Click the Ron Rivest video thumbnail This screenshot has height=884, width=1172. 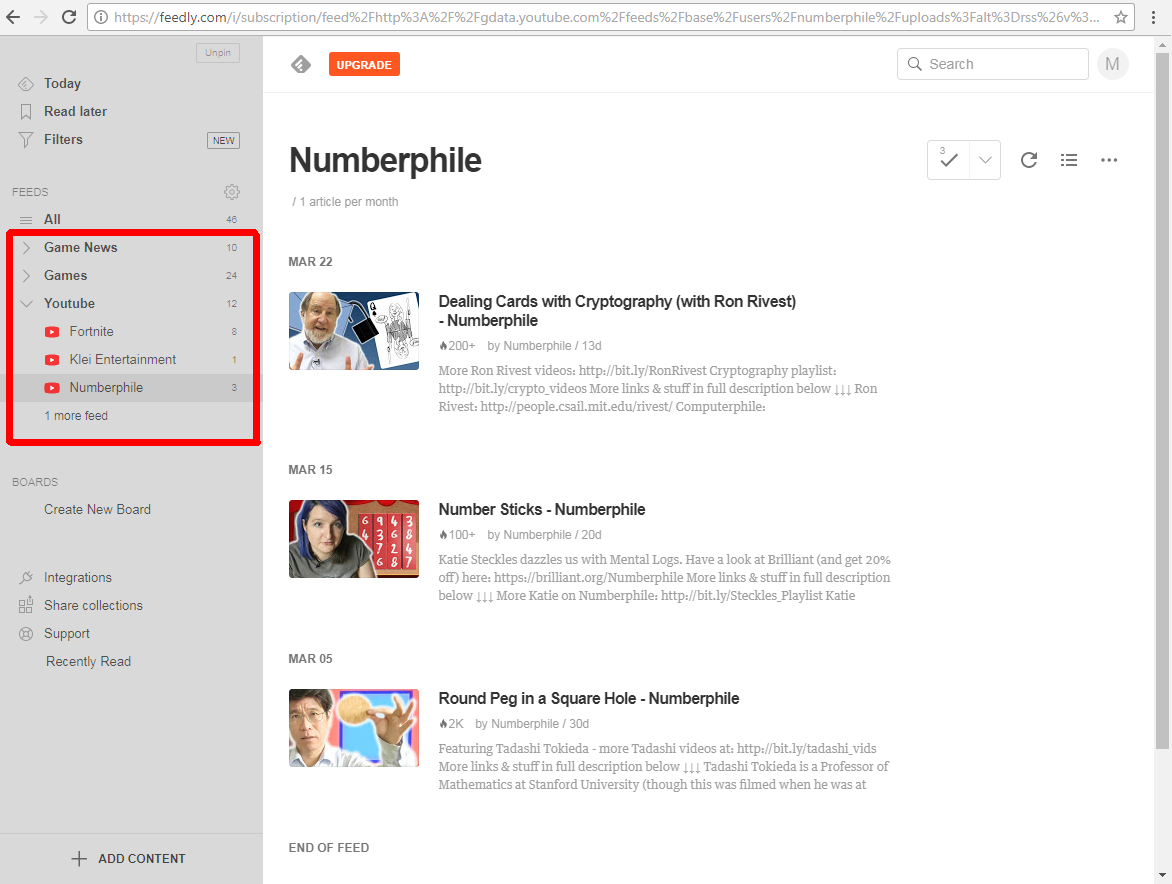354,331
